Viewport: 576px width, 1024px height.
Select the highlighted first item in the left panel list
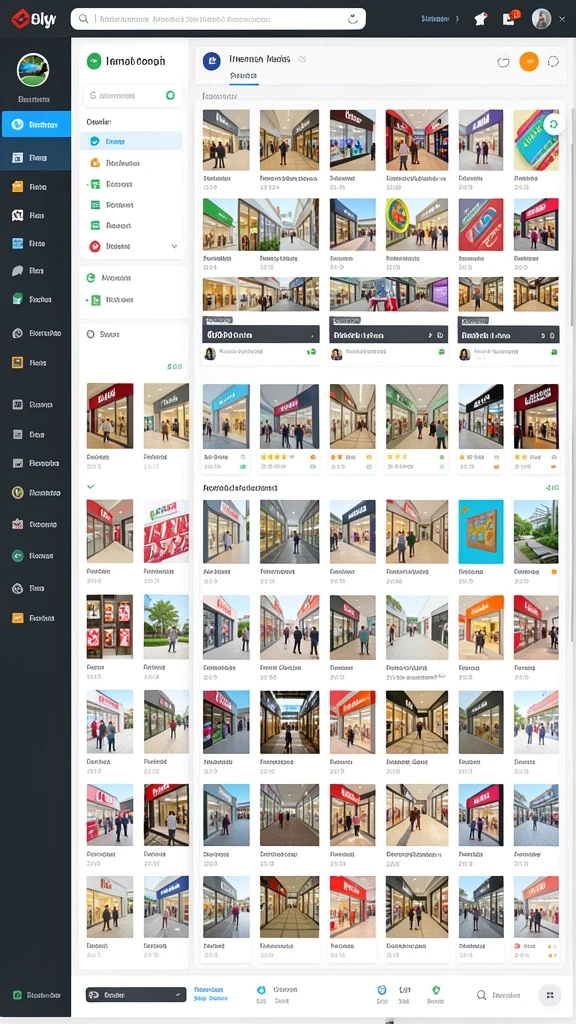pos(131,141)
